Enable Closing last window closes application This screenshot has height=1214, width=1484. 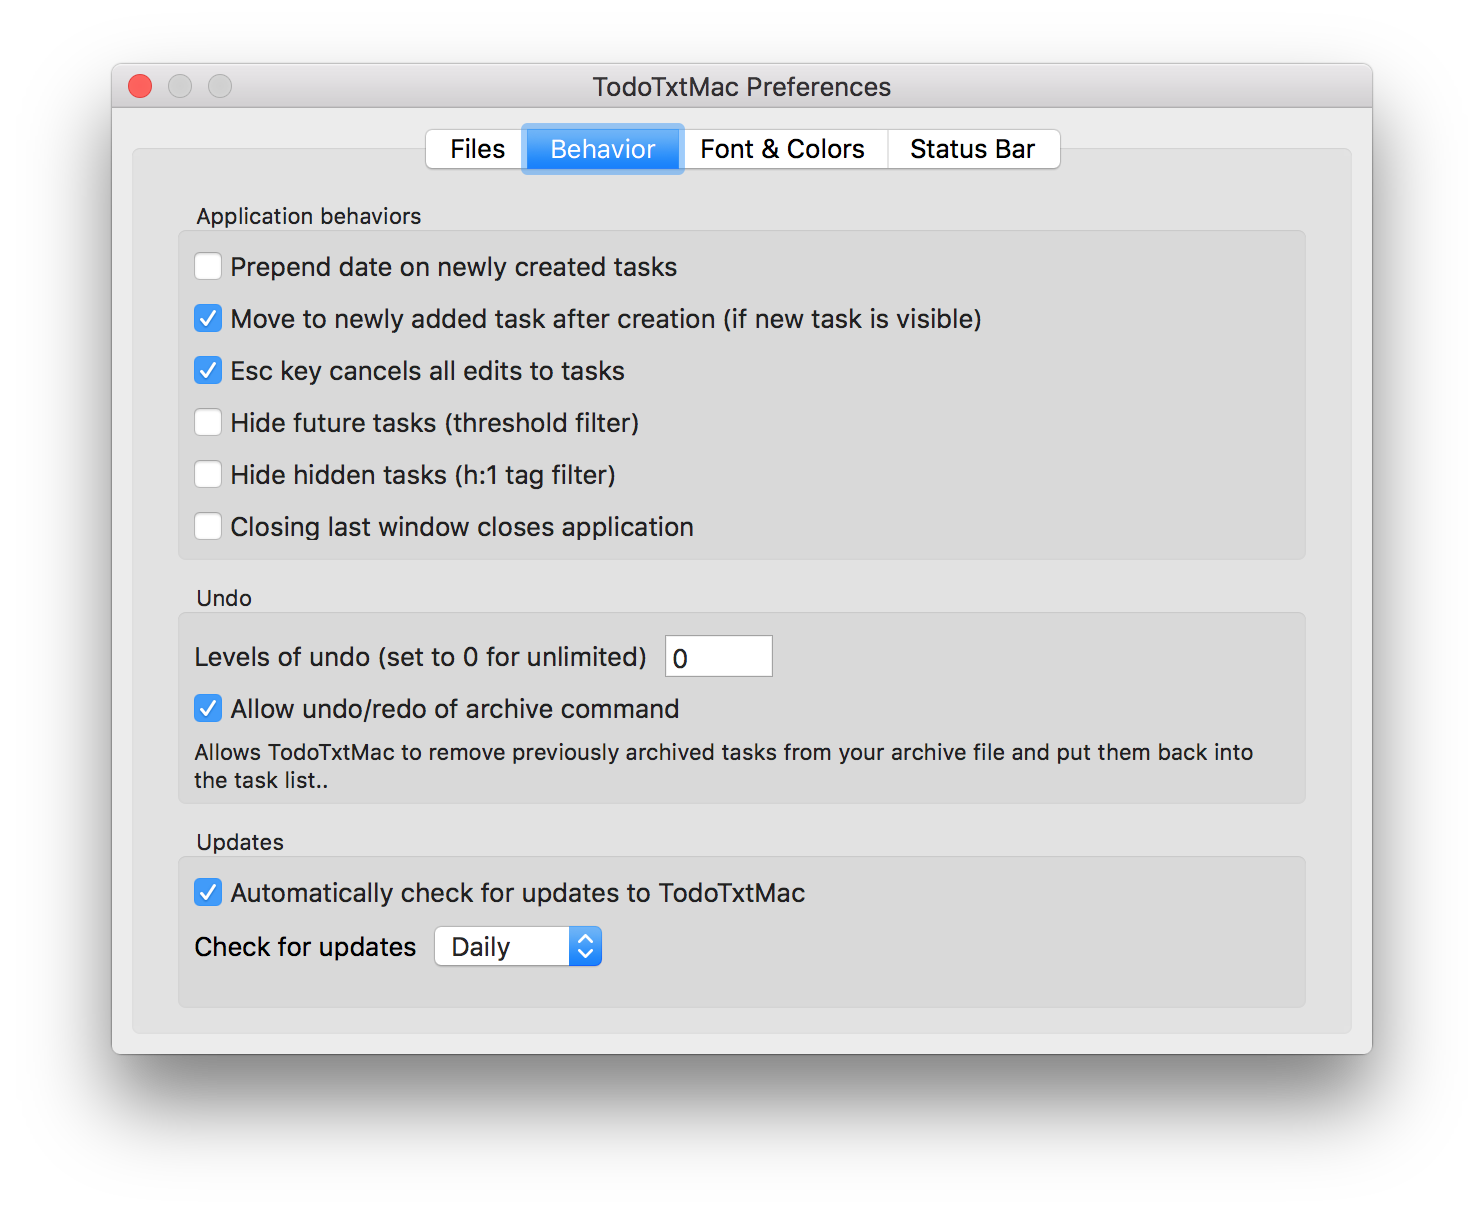click(x=208, y=527)
